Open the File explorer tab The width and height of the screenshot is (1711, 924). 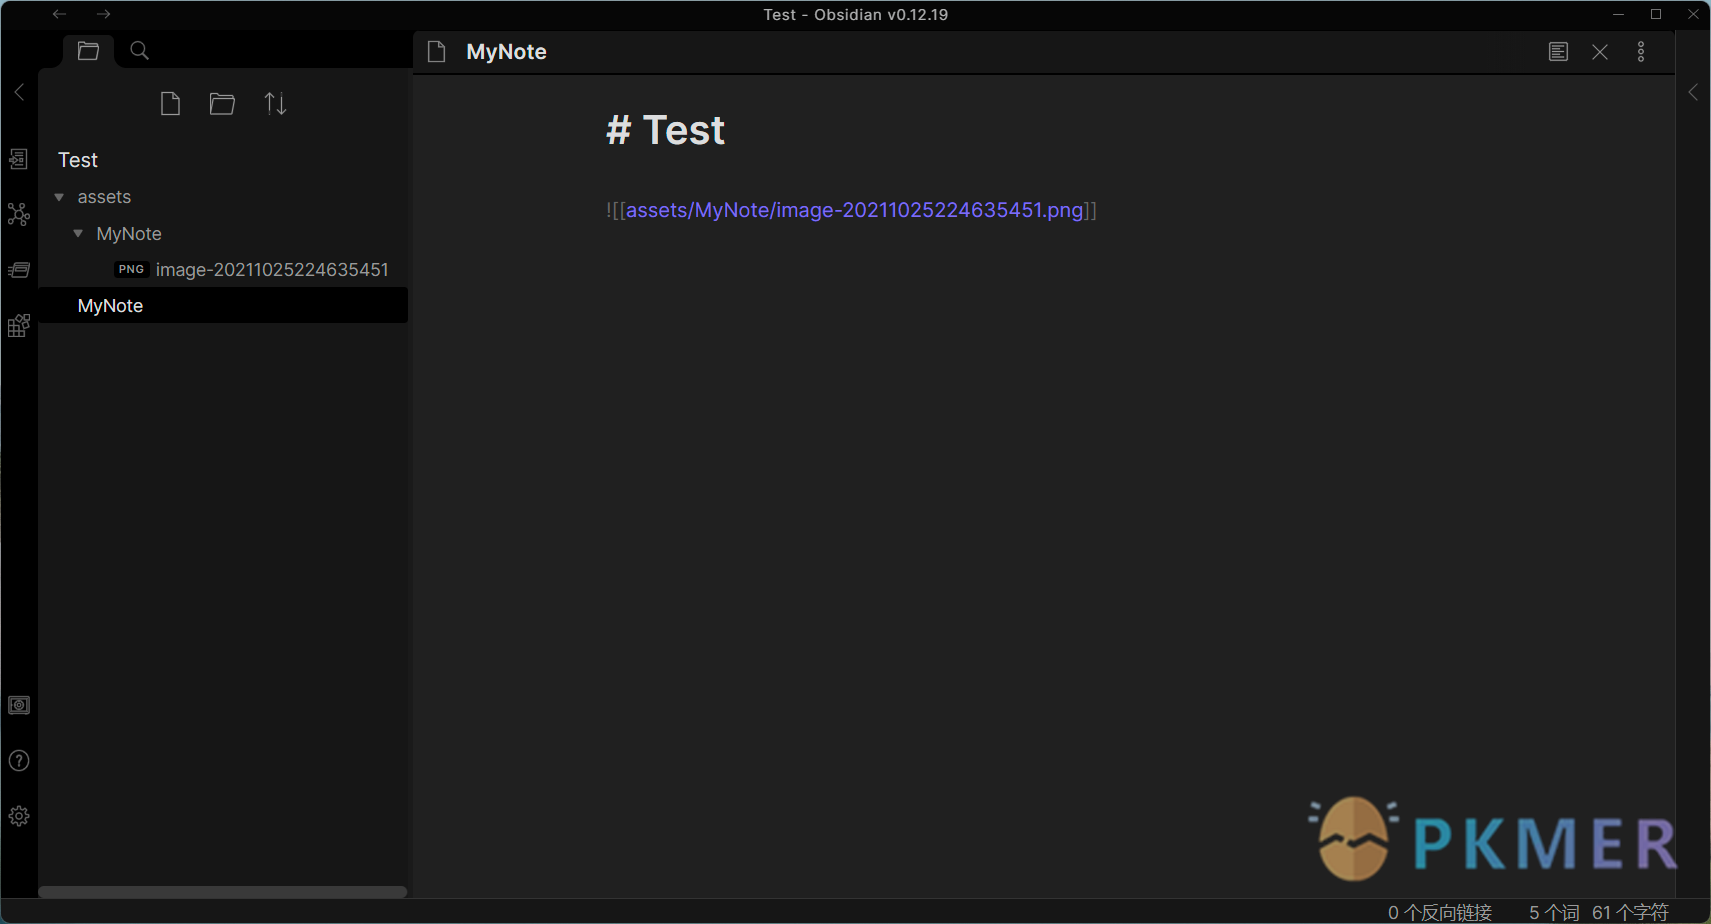tap(88, 51)
